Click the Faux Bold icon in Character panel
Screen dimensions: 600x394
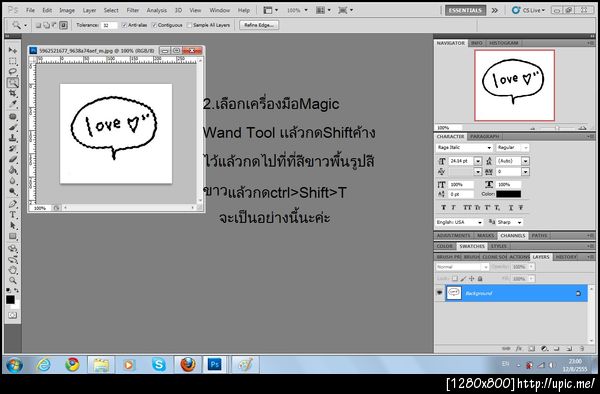pyautogui.click(x=443, y=207)
